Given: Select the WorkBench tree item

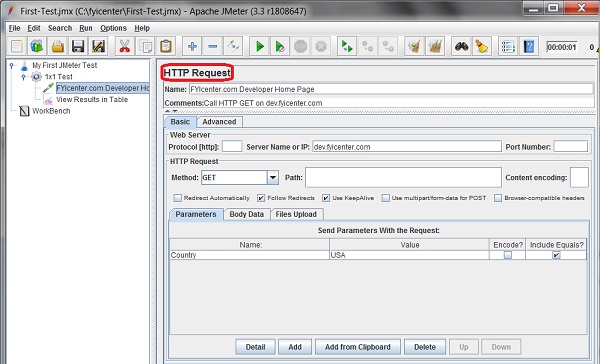Looking at the screenshot, I should pyautogui.click(x=51, y=111).
